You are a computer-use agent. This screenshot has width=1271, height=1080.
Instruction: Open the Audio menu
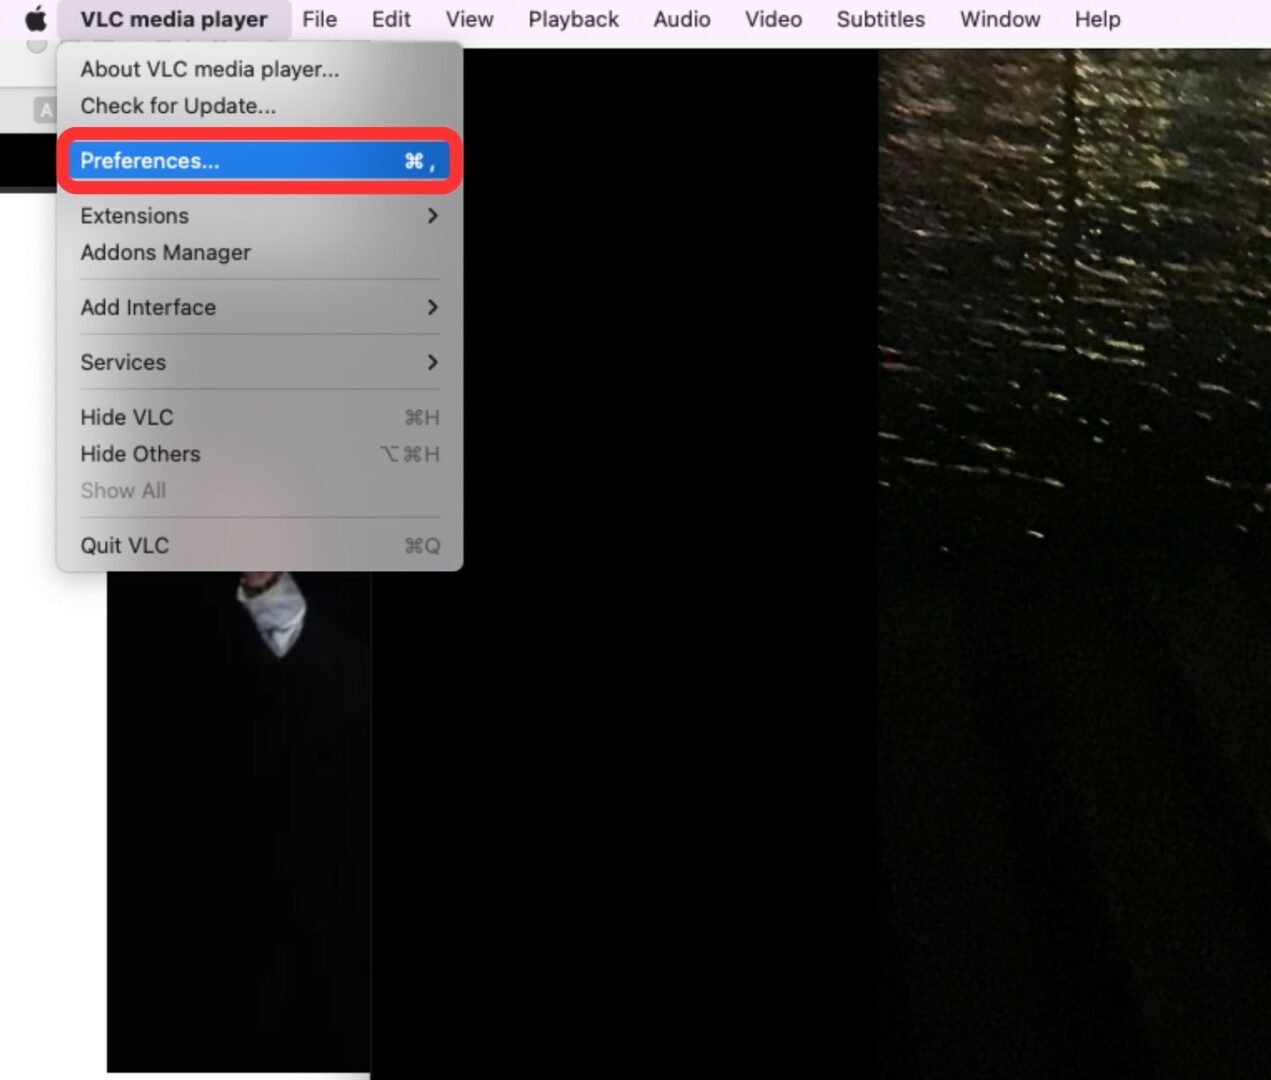point(681,19)
